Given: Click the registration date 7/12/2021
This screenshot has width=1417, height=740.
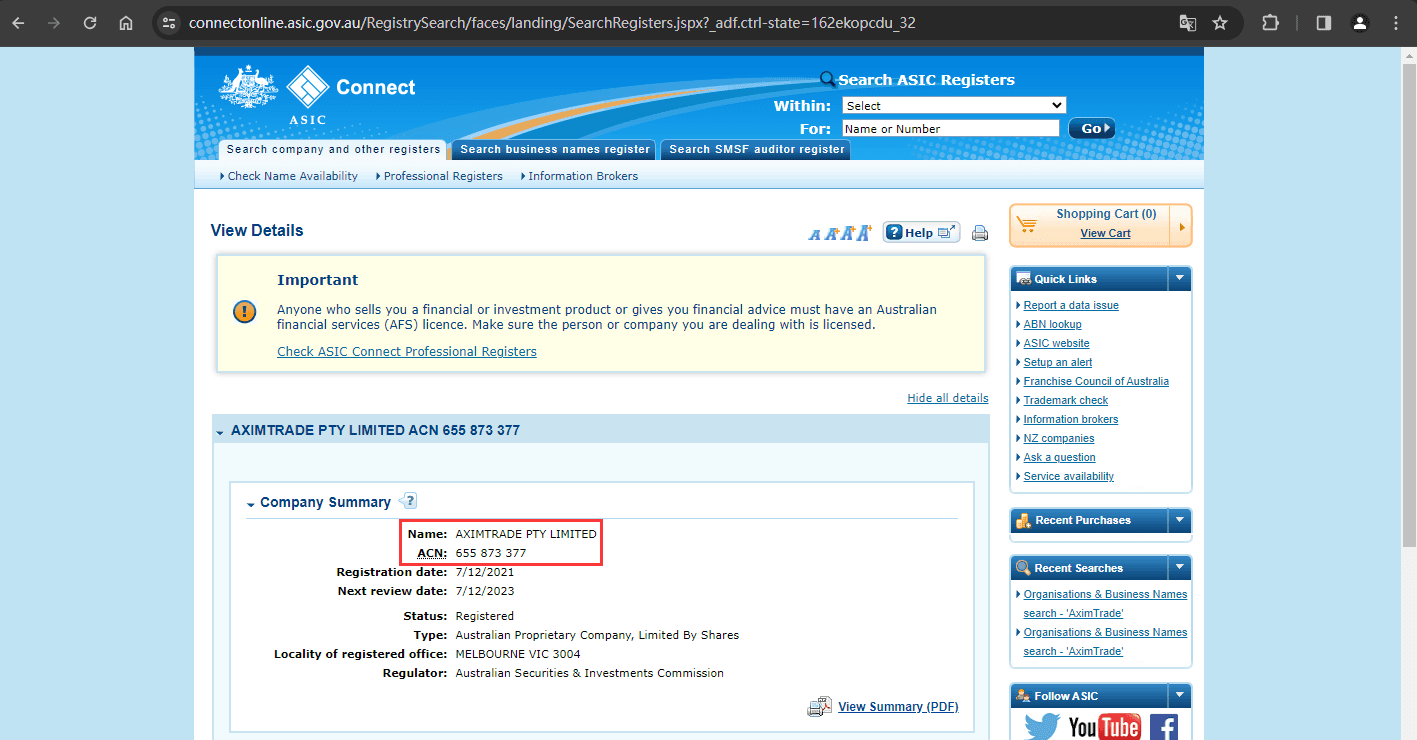Looking at the screenshot, I should (x=485, y=572).
